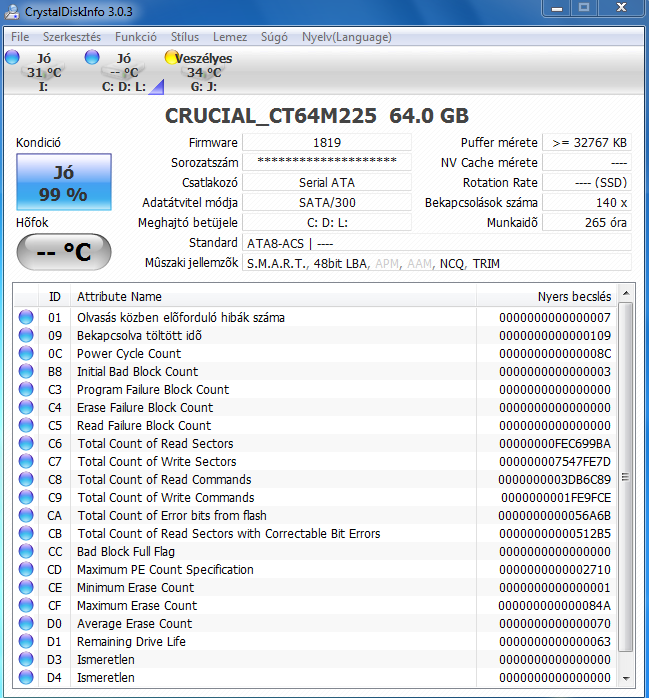Click the status orb for Initial Bad Block Count
The height and width of the screenshot is (698, 649).
click(x=26, y=371)
